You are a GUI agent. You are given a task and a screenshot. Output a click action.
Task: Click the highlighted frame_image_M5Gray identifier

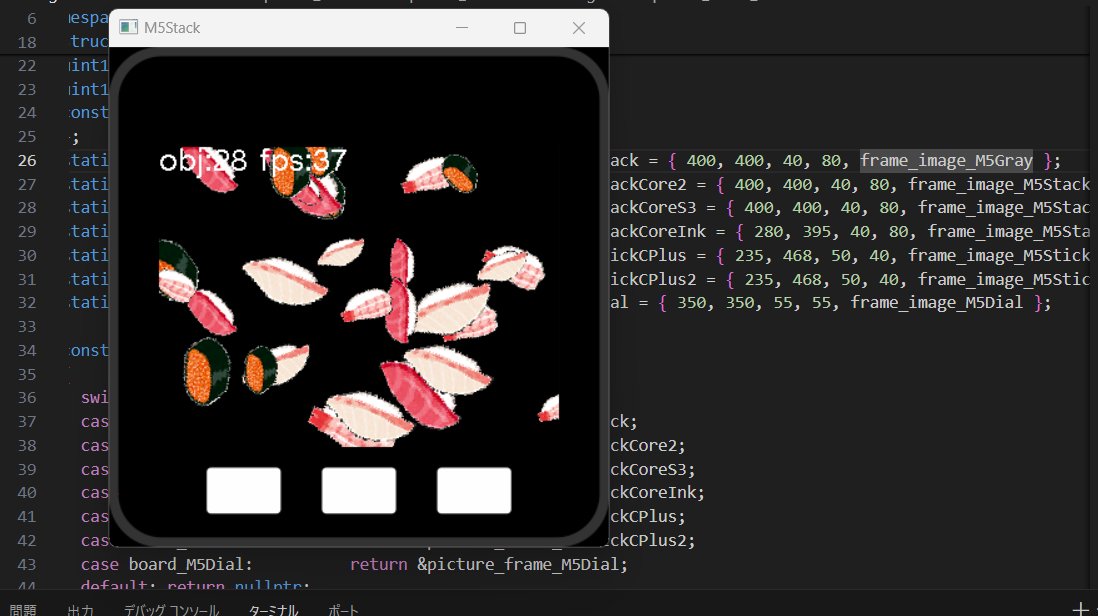946,160
